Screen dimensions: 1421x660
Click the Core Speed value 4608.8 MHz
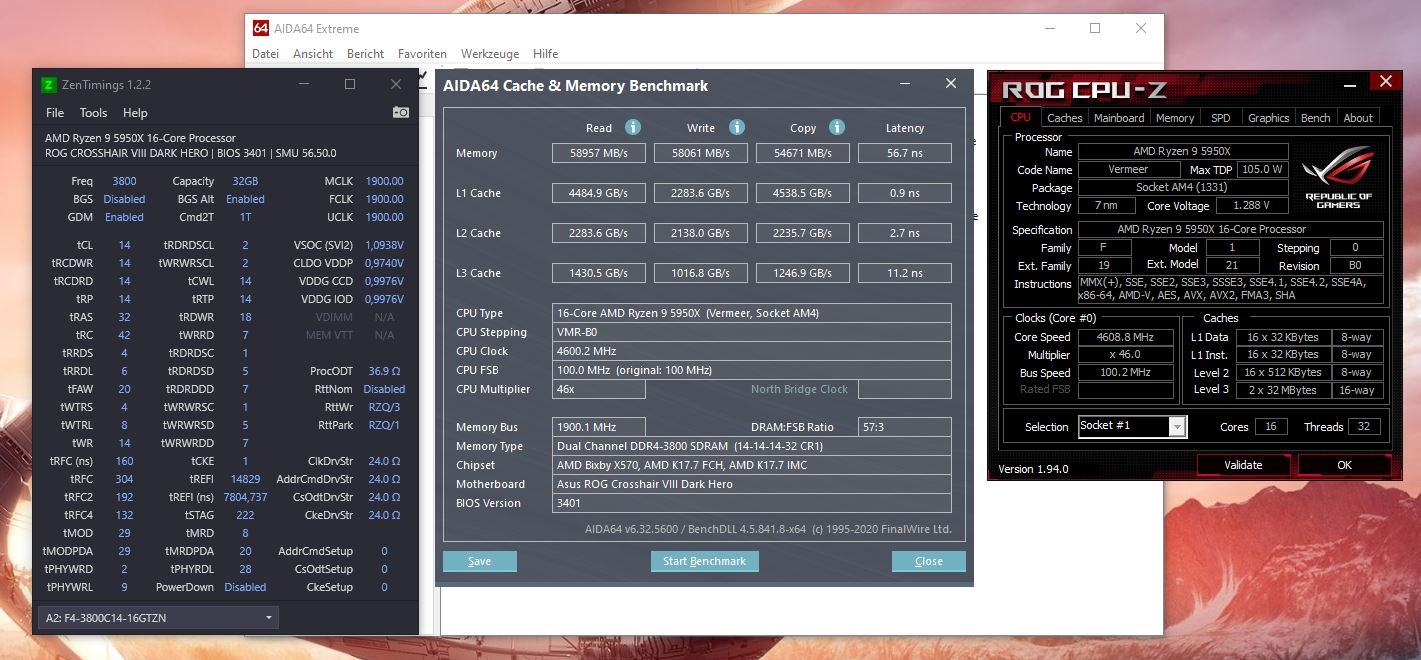(1126, 337)
